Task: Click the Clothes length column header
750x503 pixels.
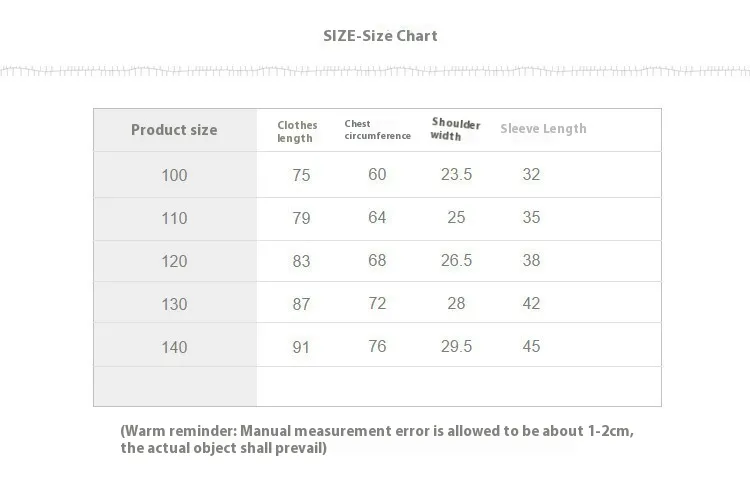Action: [x=297, y=131]
